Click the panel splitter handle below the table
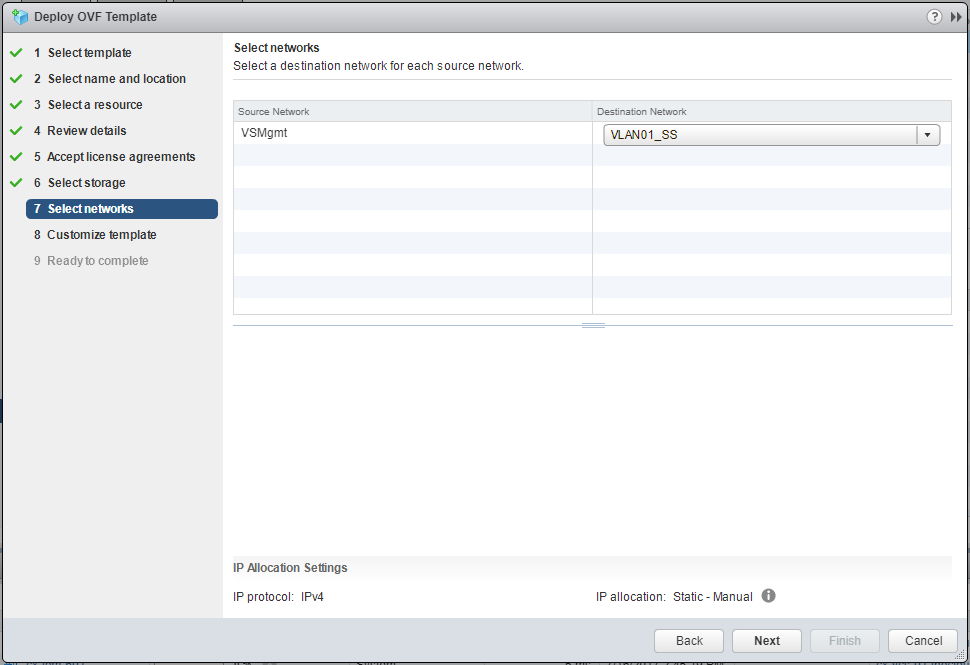 (593, 325)
